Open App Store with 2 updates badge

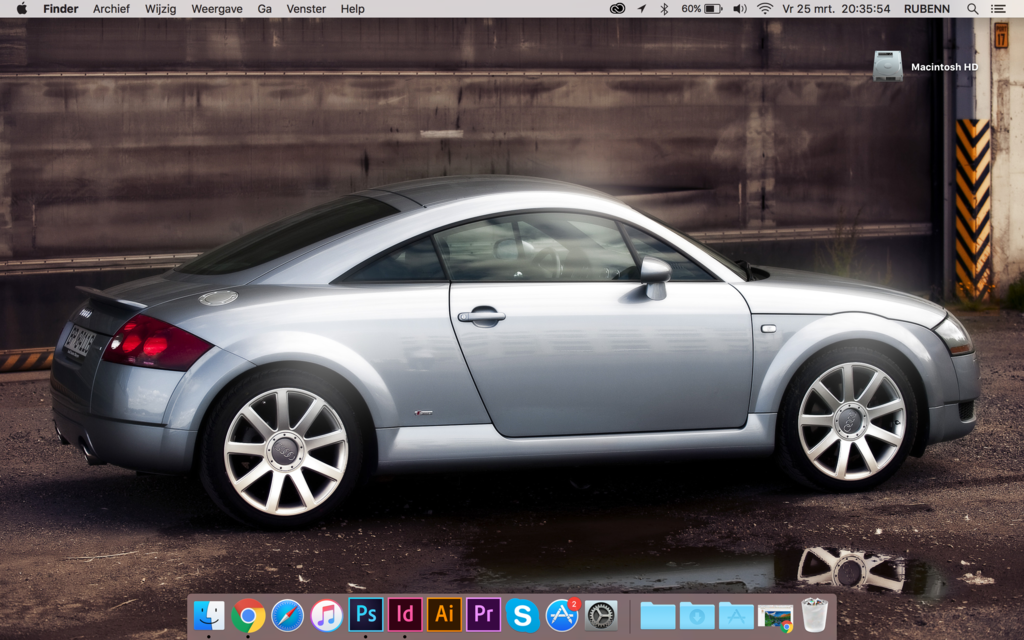pos(562,615)
